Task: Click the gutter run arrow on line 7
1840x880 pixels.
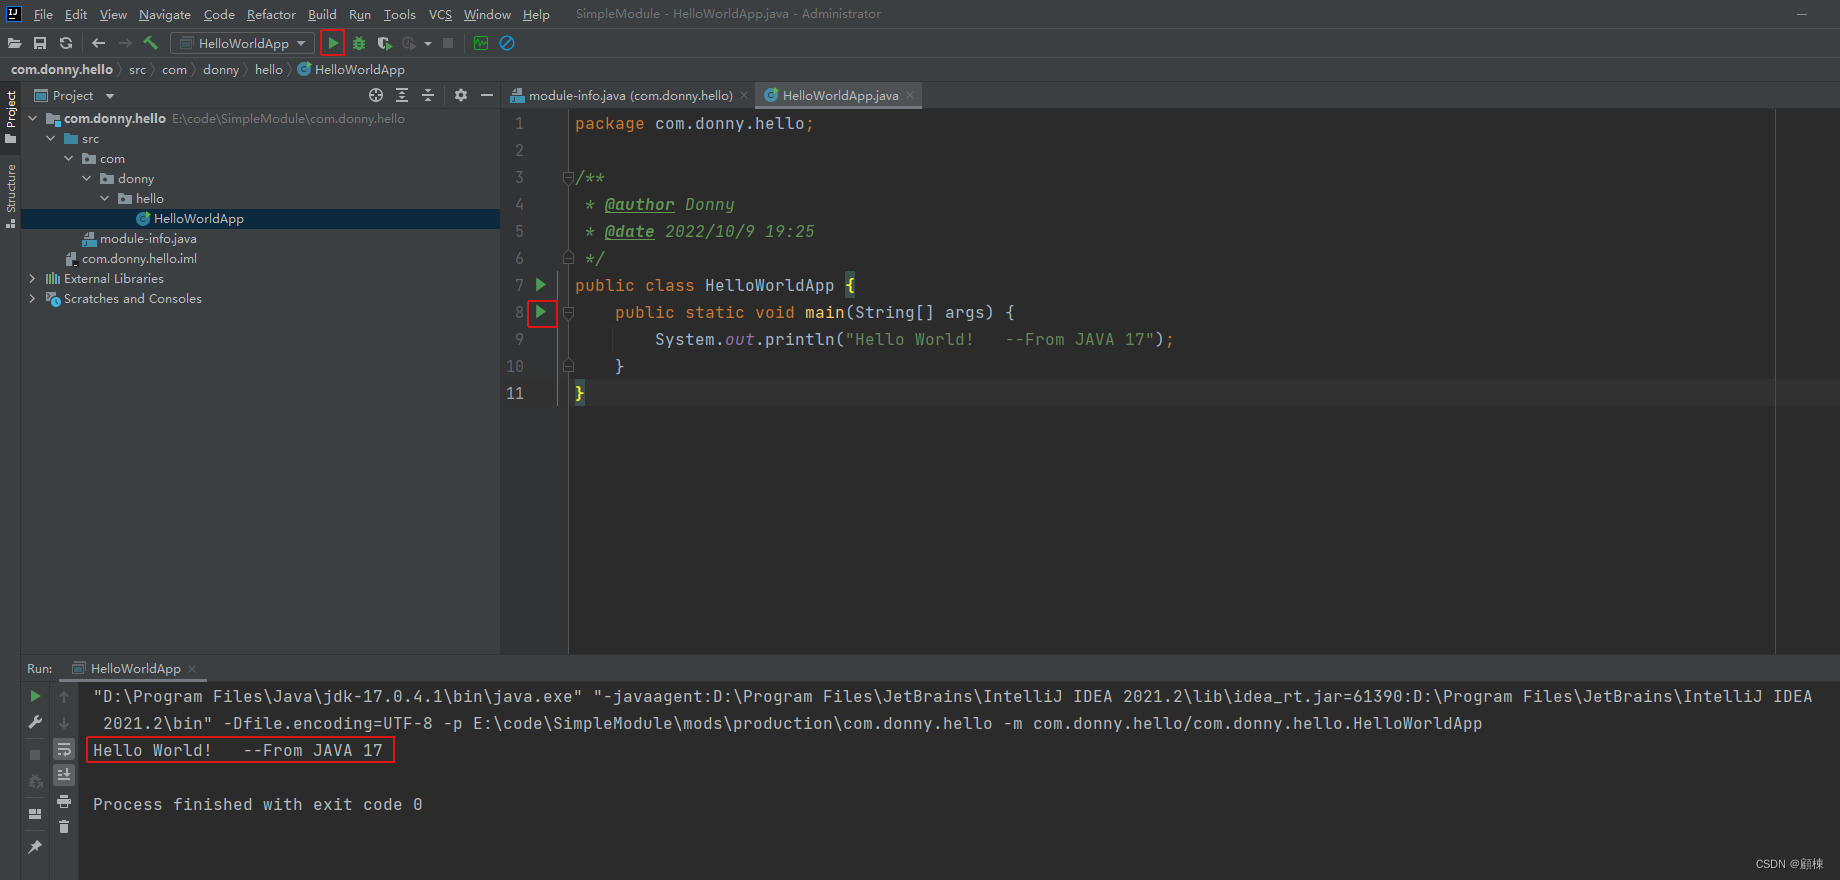Action: coord(541,285)
